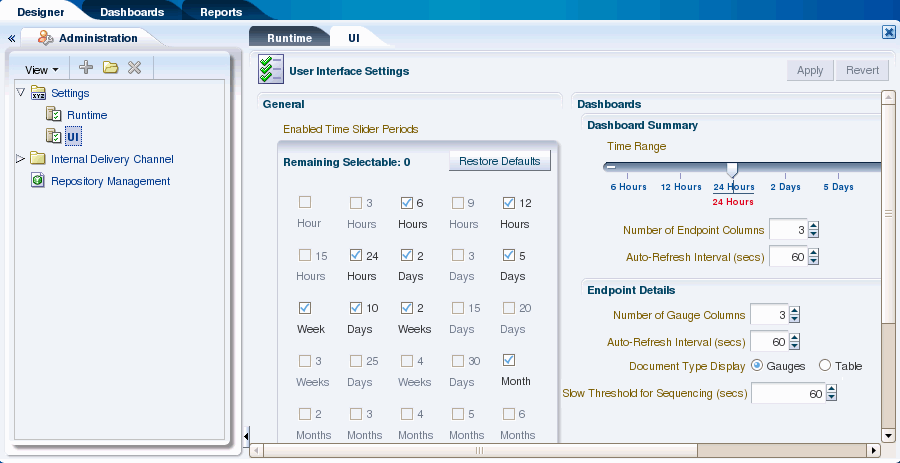Image resolution: width=900 pixels, height=463 pixels.
Task: Decrease Endpoint Details Auto-Refresh Interval
Action: coord(794,346)
